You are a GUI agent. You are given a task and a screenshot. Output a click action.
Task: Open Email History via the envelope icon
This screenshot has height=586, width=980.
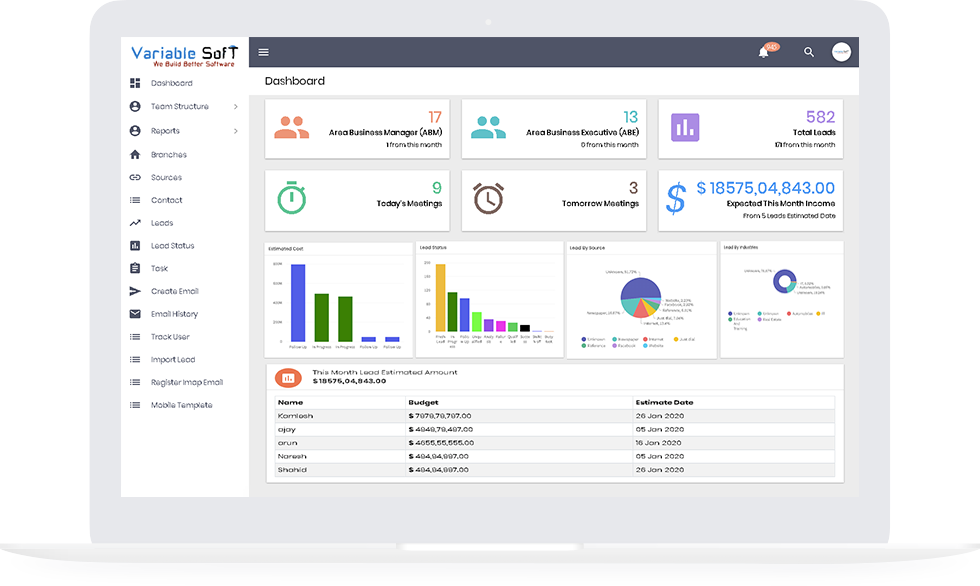click(135, 313)
